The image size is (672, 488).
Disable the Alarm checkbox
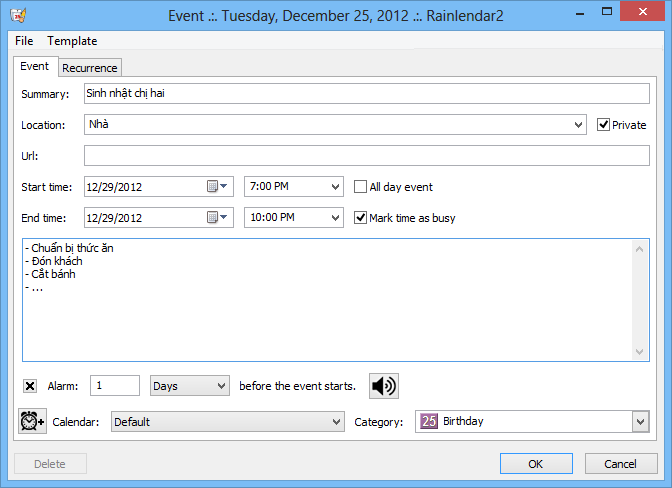pyautogui.click(x=30, y=386)
